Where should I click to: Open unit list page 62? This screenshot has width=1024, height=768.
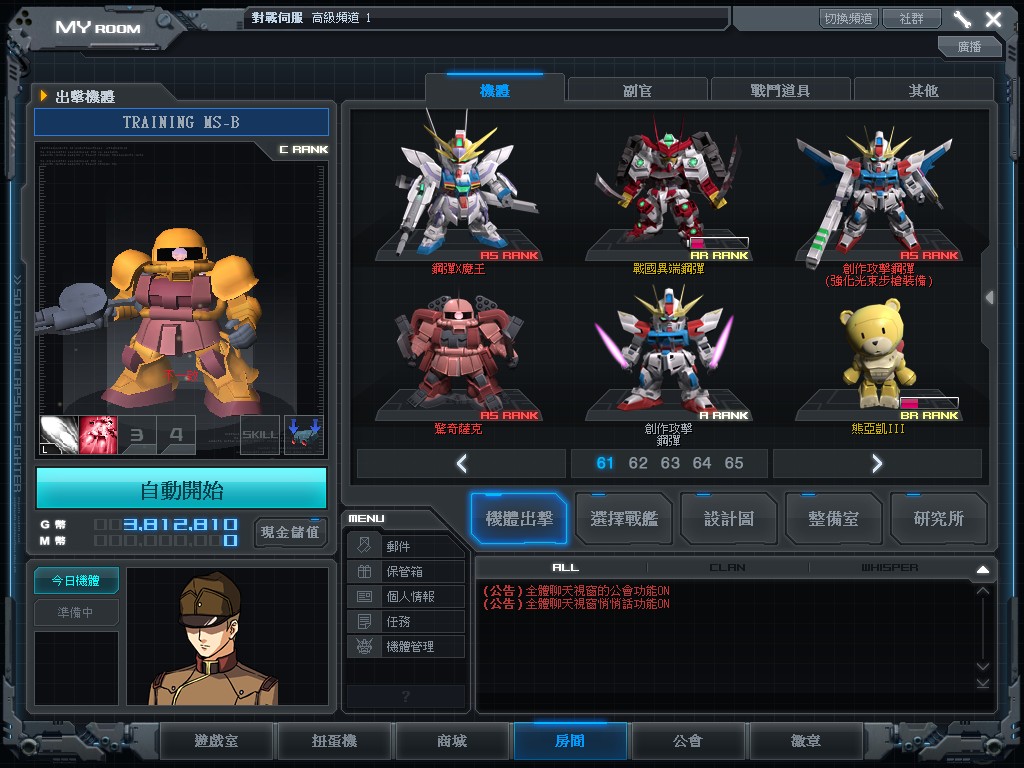(637, 463)
